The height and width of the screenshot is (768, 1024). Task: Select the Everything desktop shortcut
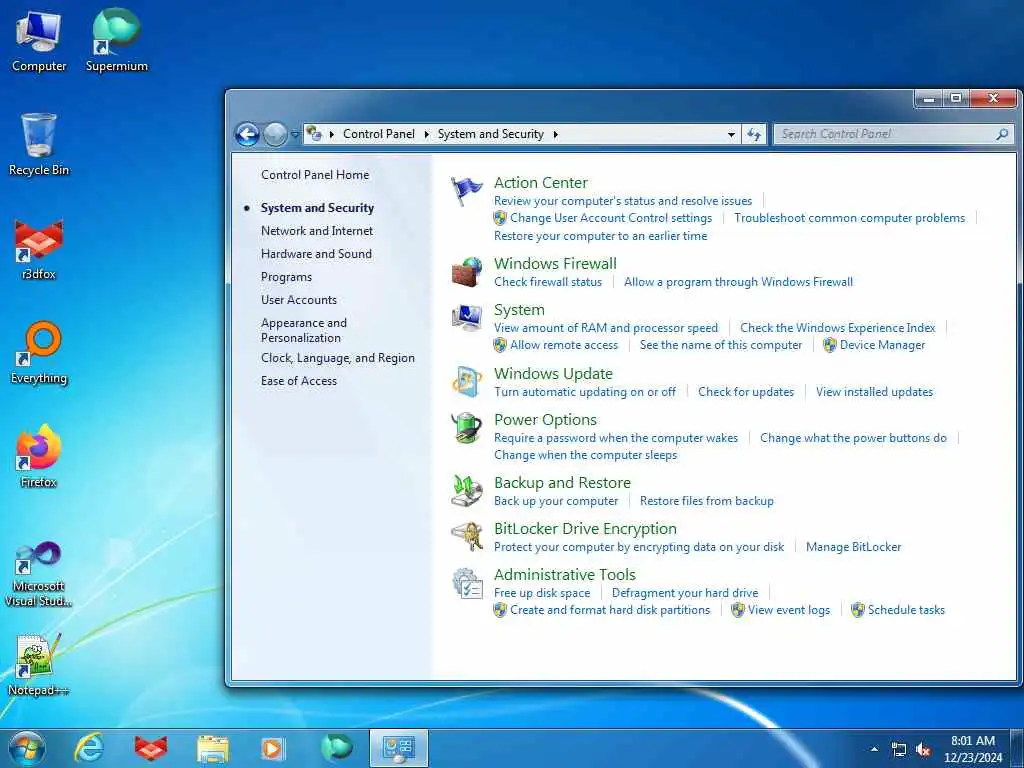click(x=39, y=353)
